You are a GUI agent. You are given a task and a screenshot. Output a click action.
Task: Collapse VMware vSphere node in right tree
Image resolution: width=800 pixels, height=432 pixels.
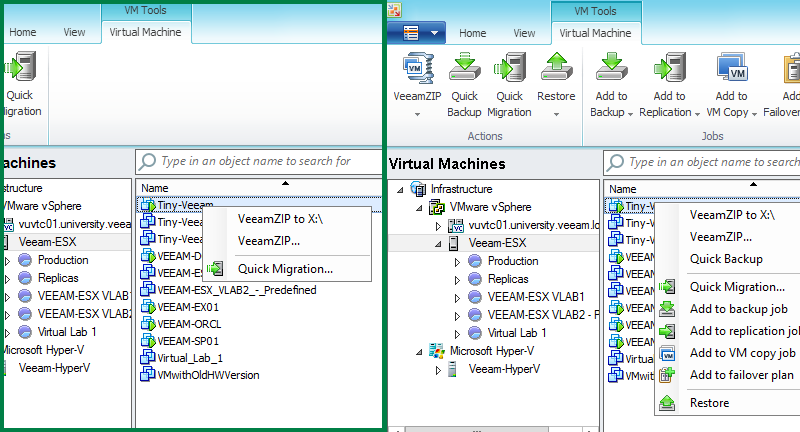click(419, 208)
